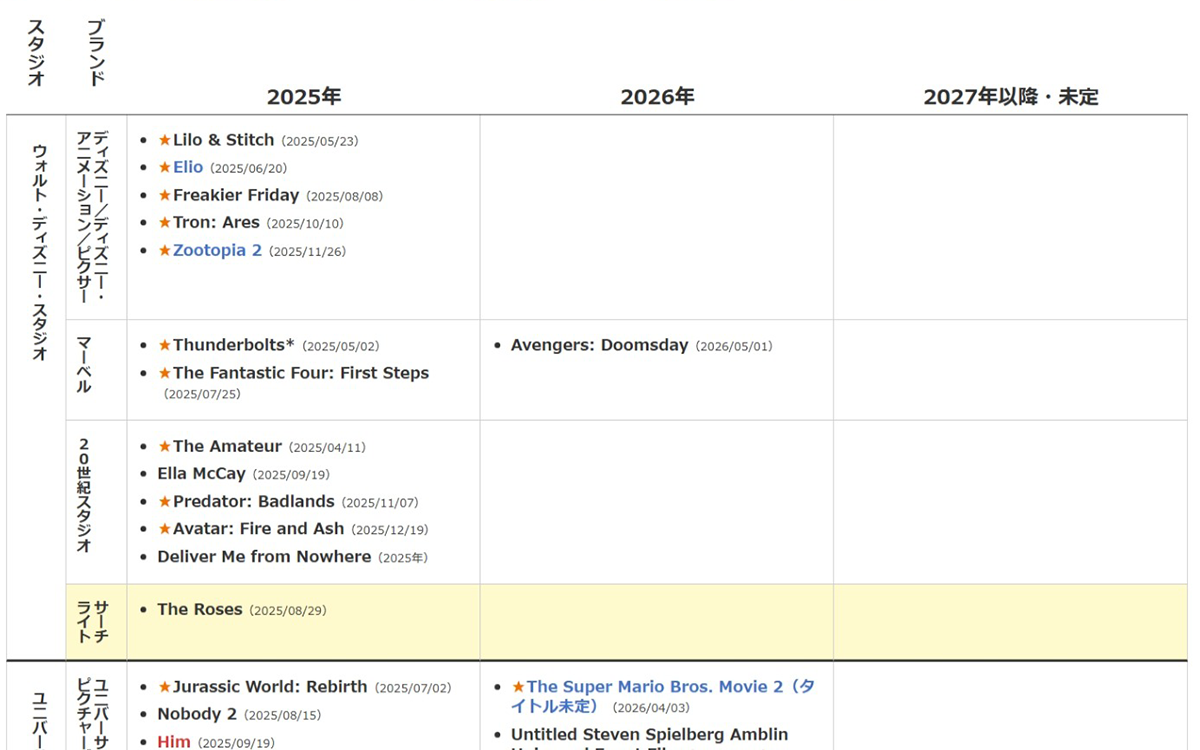This screenshot has width=1200, height=750.
Task: Click the date (2025/12/19) next to Avatar
Action: (x=390, y=530)
